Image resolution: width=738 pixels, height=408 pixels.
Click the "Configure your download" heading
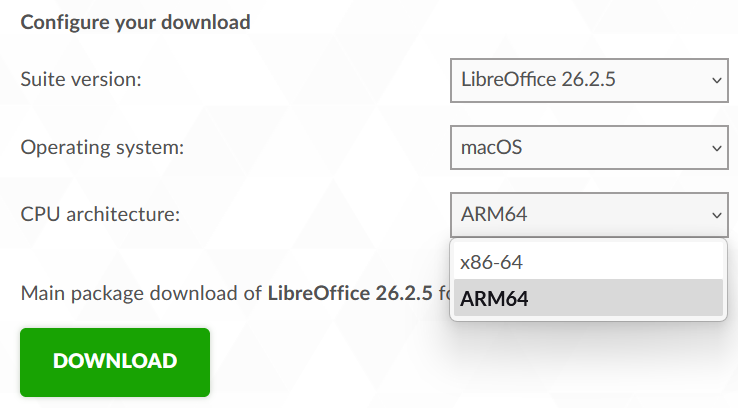pos(136,23)
